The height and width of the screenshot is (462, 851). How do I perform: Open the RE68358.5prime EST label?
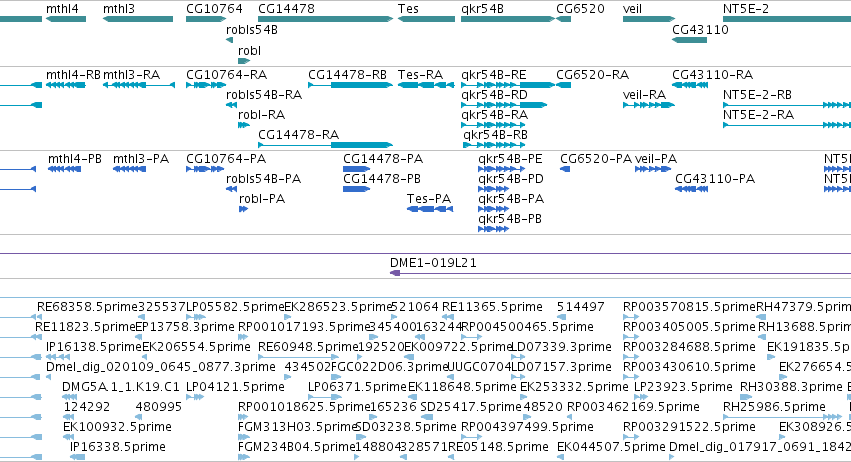pos(87,307)
